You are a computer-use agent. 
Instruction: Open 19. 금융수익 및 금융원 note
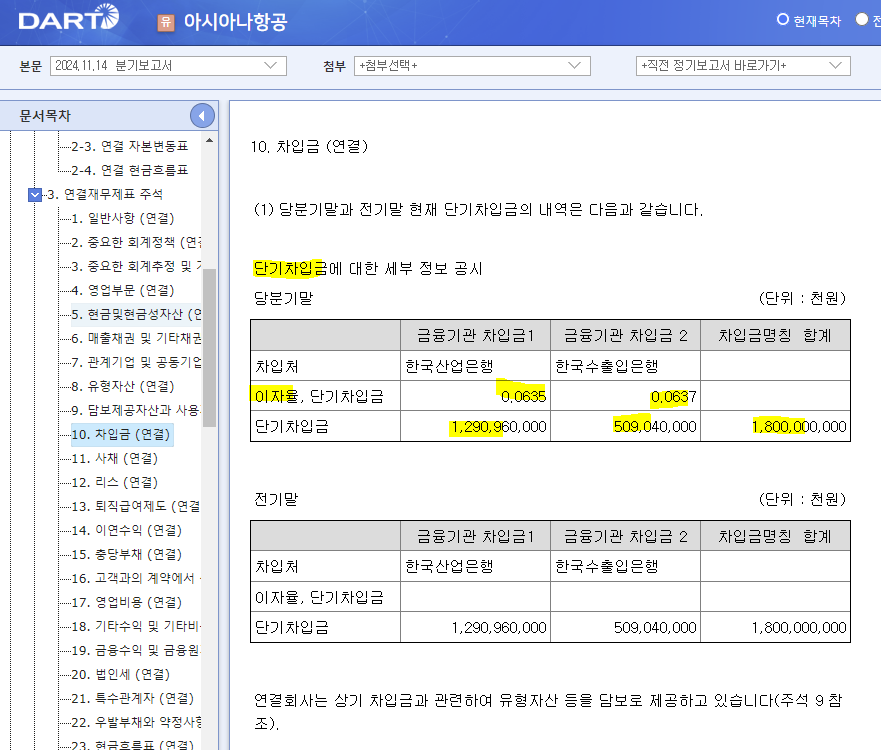136,651
